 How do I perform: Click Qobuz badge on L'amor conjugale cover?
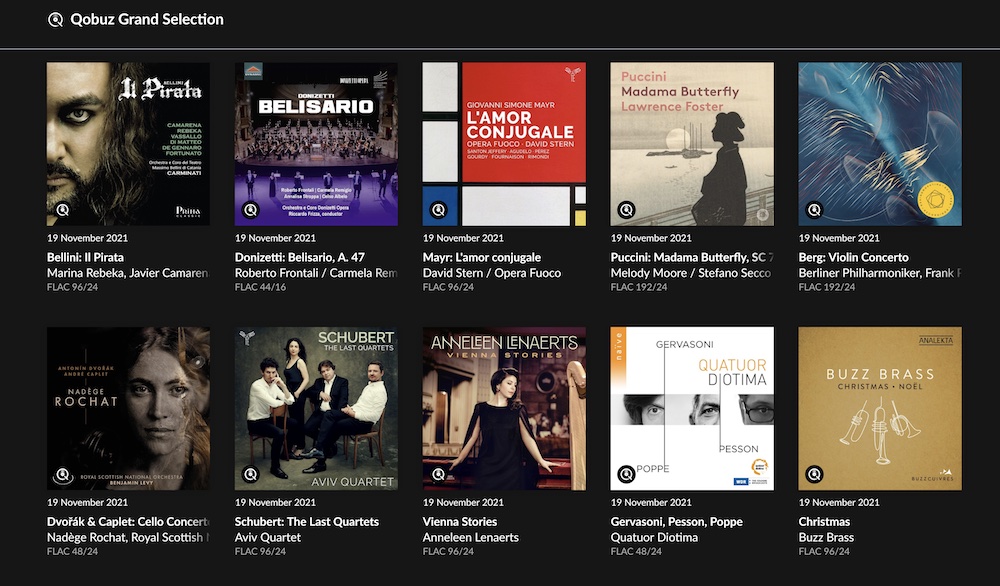pyautogui.click(x=438, y=209)
